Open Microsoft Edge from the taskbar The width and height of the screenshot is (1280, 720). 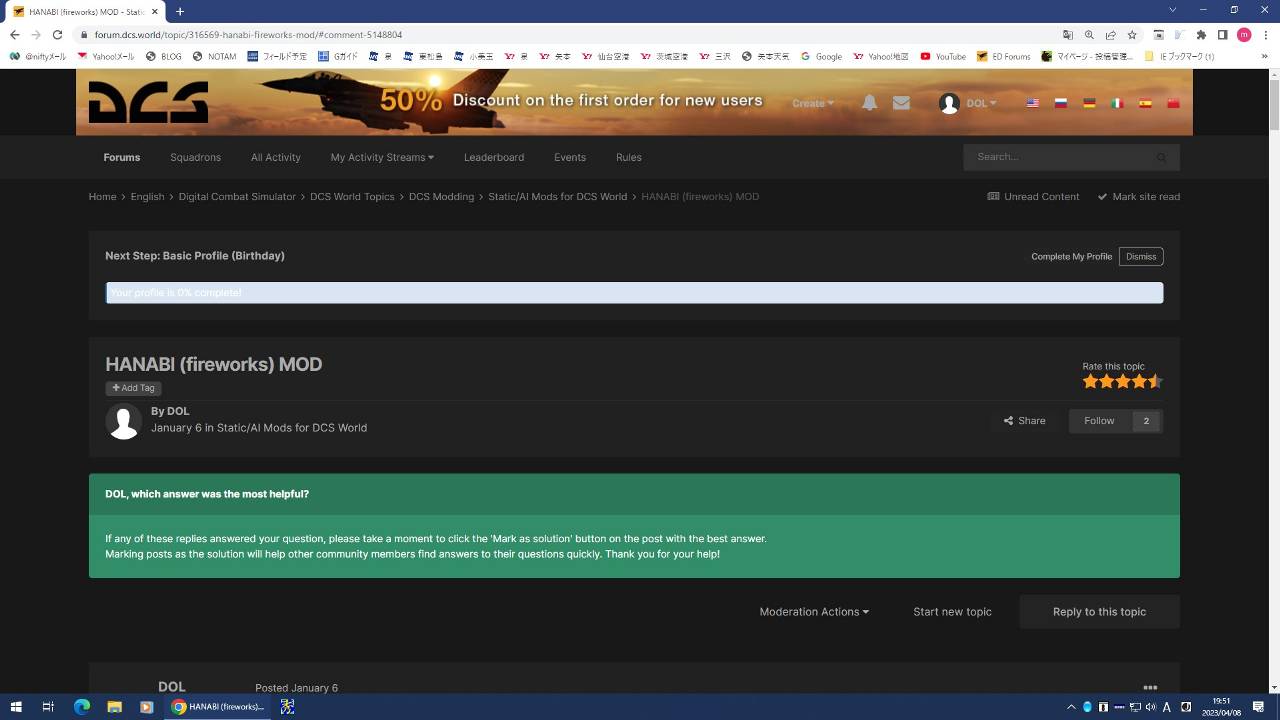[x=82, y=707]
